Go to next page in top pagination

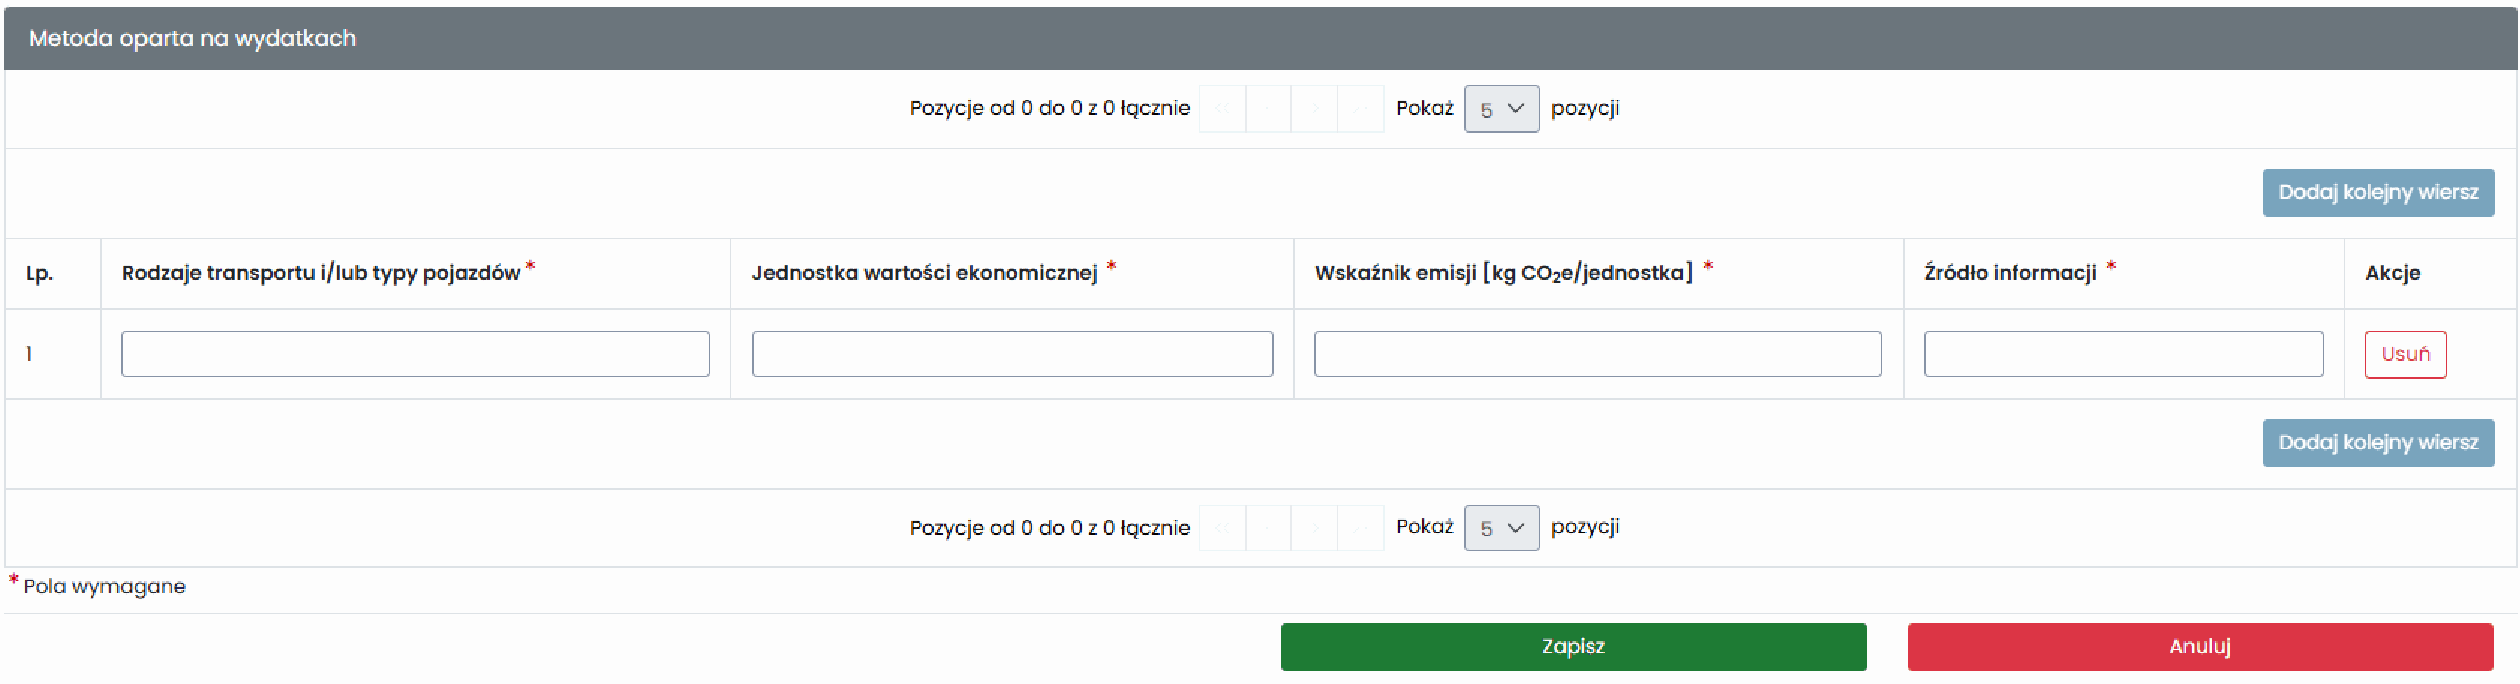point(1314,109)
